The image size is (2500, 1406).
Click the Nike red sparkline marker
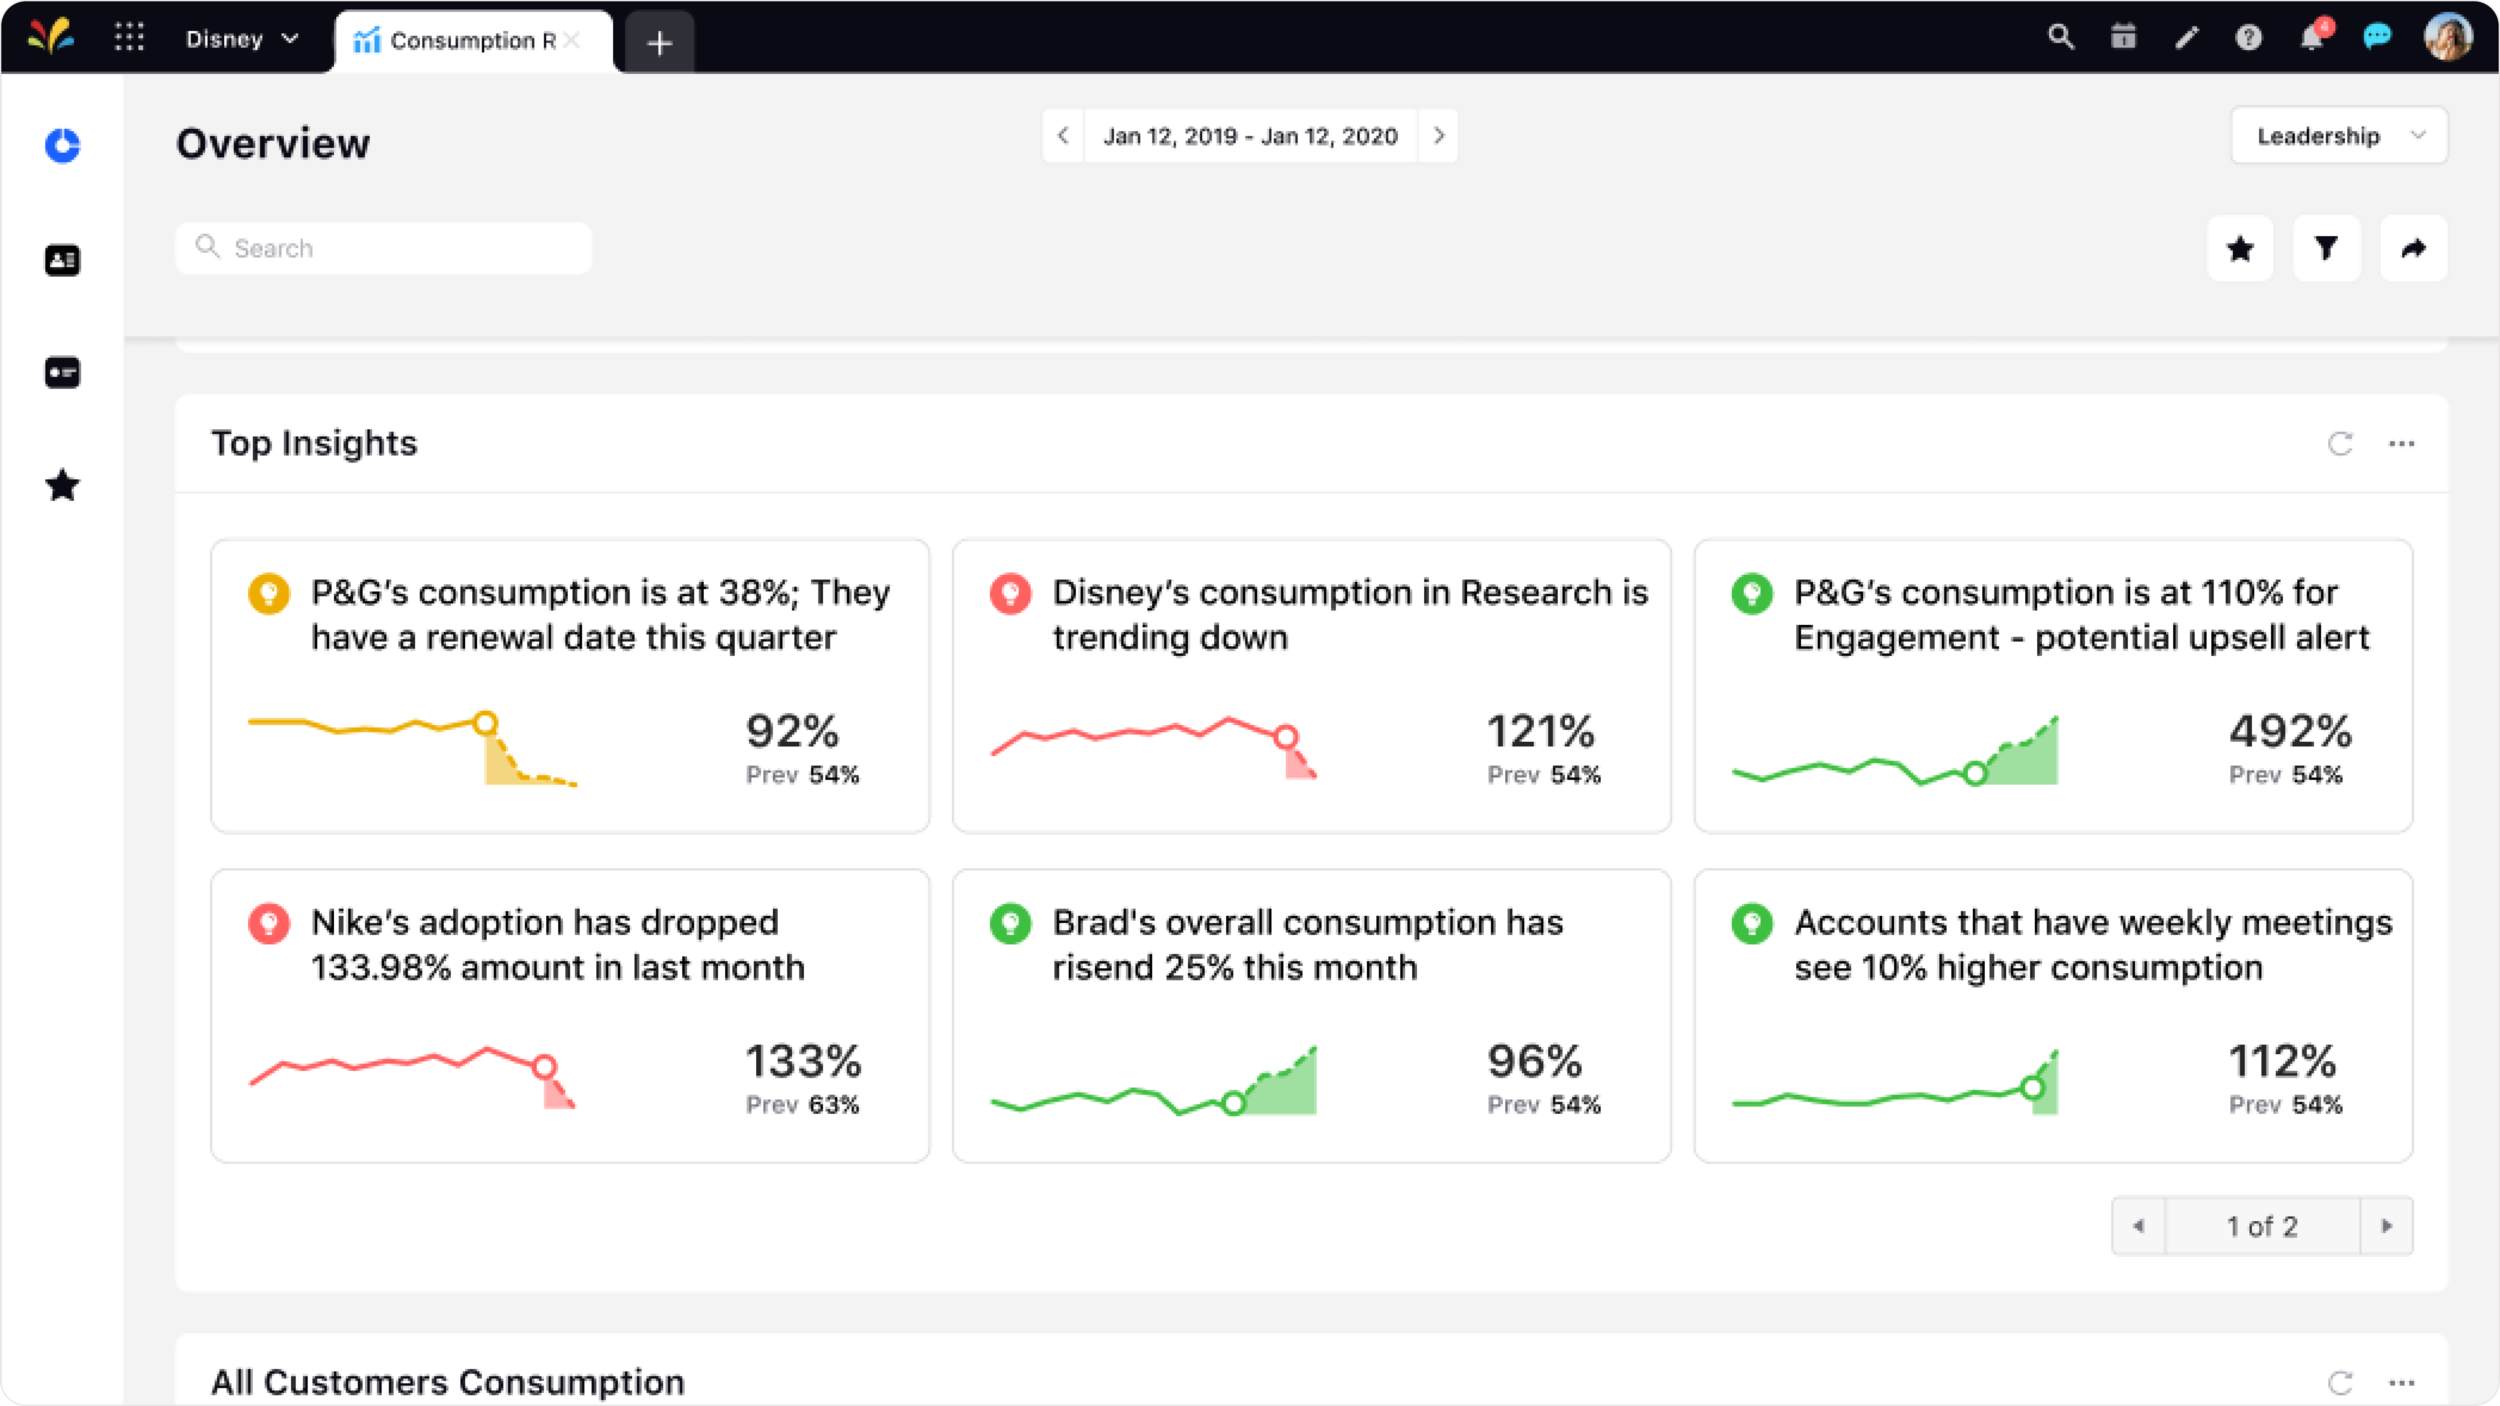tap(544, 1067)
